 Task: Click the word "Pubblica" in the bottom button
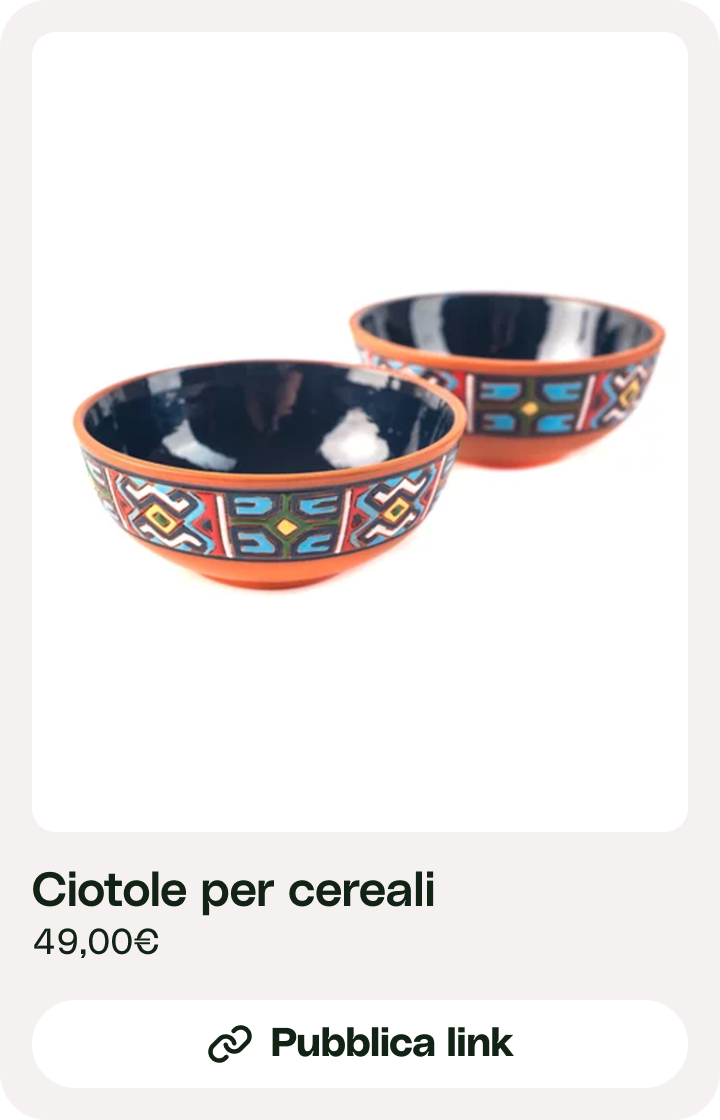click(x=354, y=1043)
